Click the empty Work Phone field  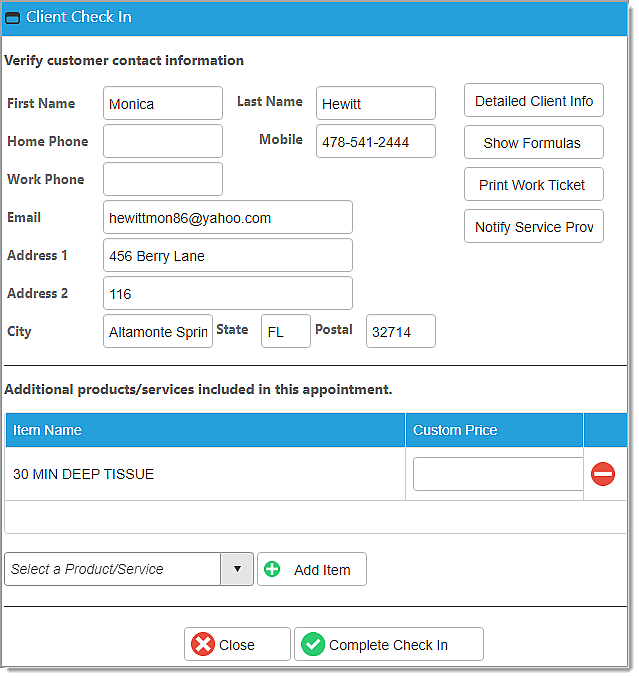163,179
